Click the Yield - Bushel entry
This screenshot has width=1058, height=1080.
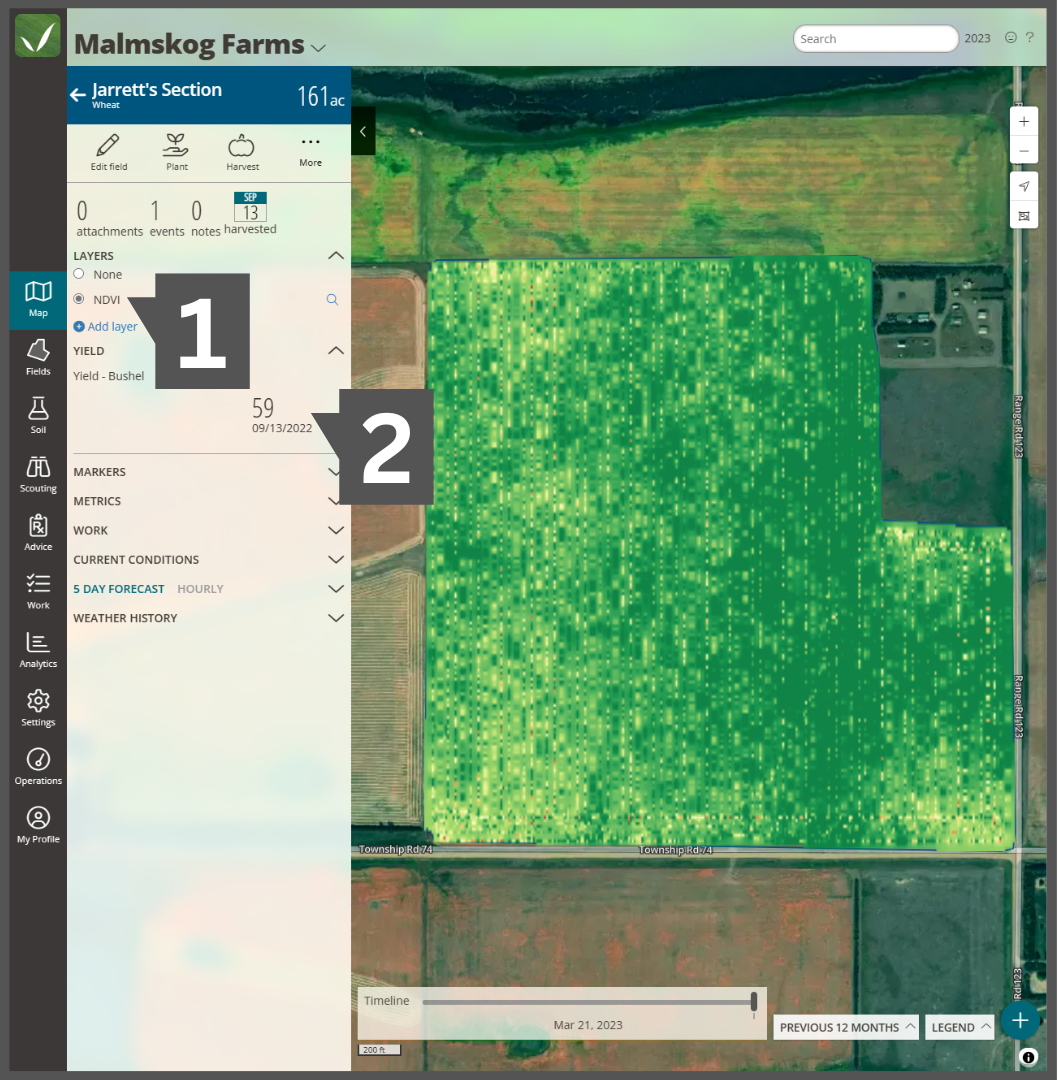click(x=109, y=376)
